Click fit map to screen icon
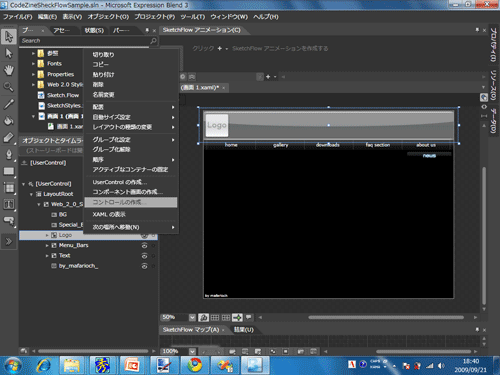The image size is (500, 375). coord(286,351)
